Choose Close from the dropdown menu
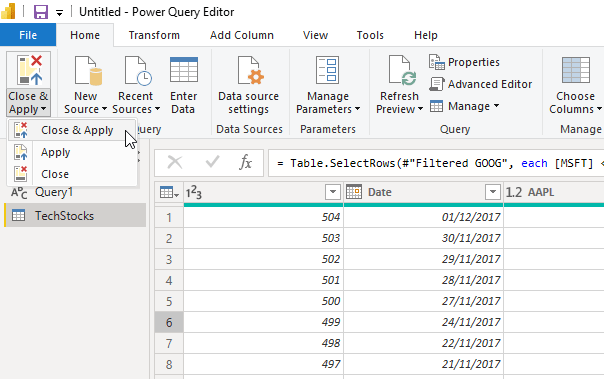The width and height of the screenshot is (604, 379). (72, 174)
